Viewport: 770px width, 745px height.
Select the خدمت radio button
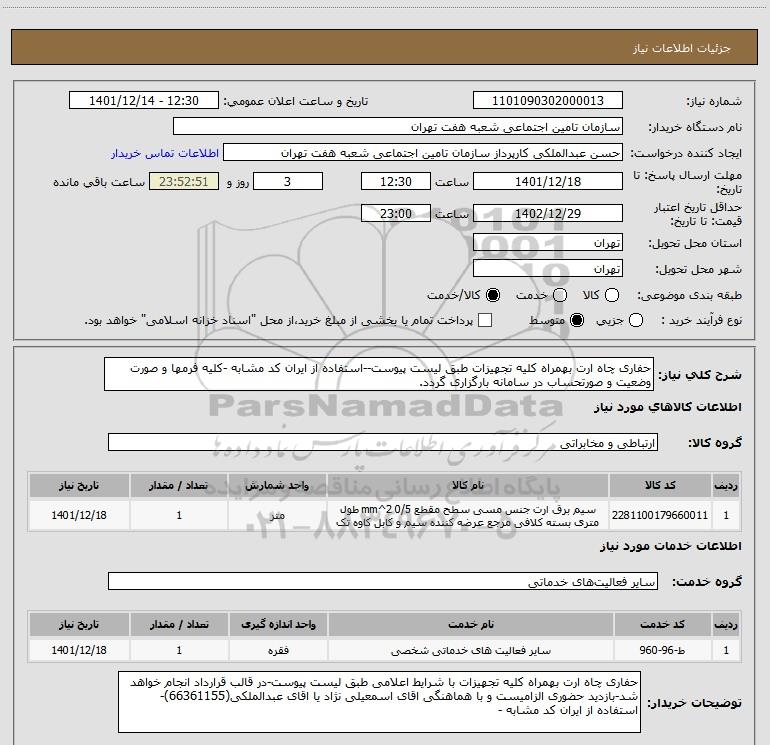tap(560, 295)
